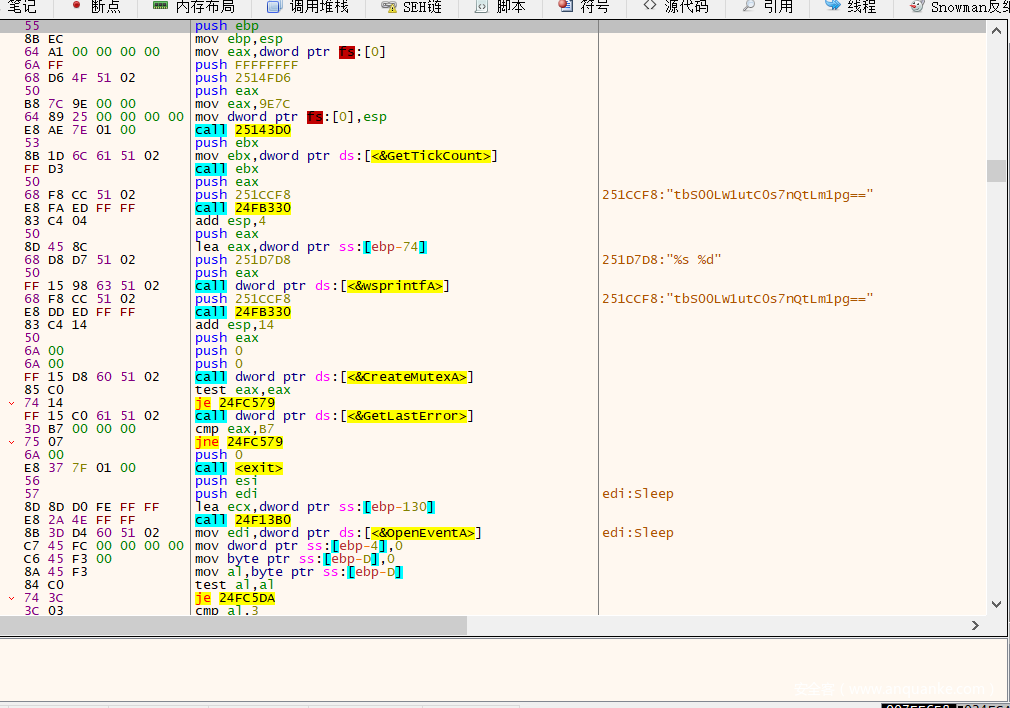This screenshot has width=1010, height=708.
Task: Click the Threads tab arrow icon
Action: tap(832, 6)
